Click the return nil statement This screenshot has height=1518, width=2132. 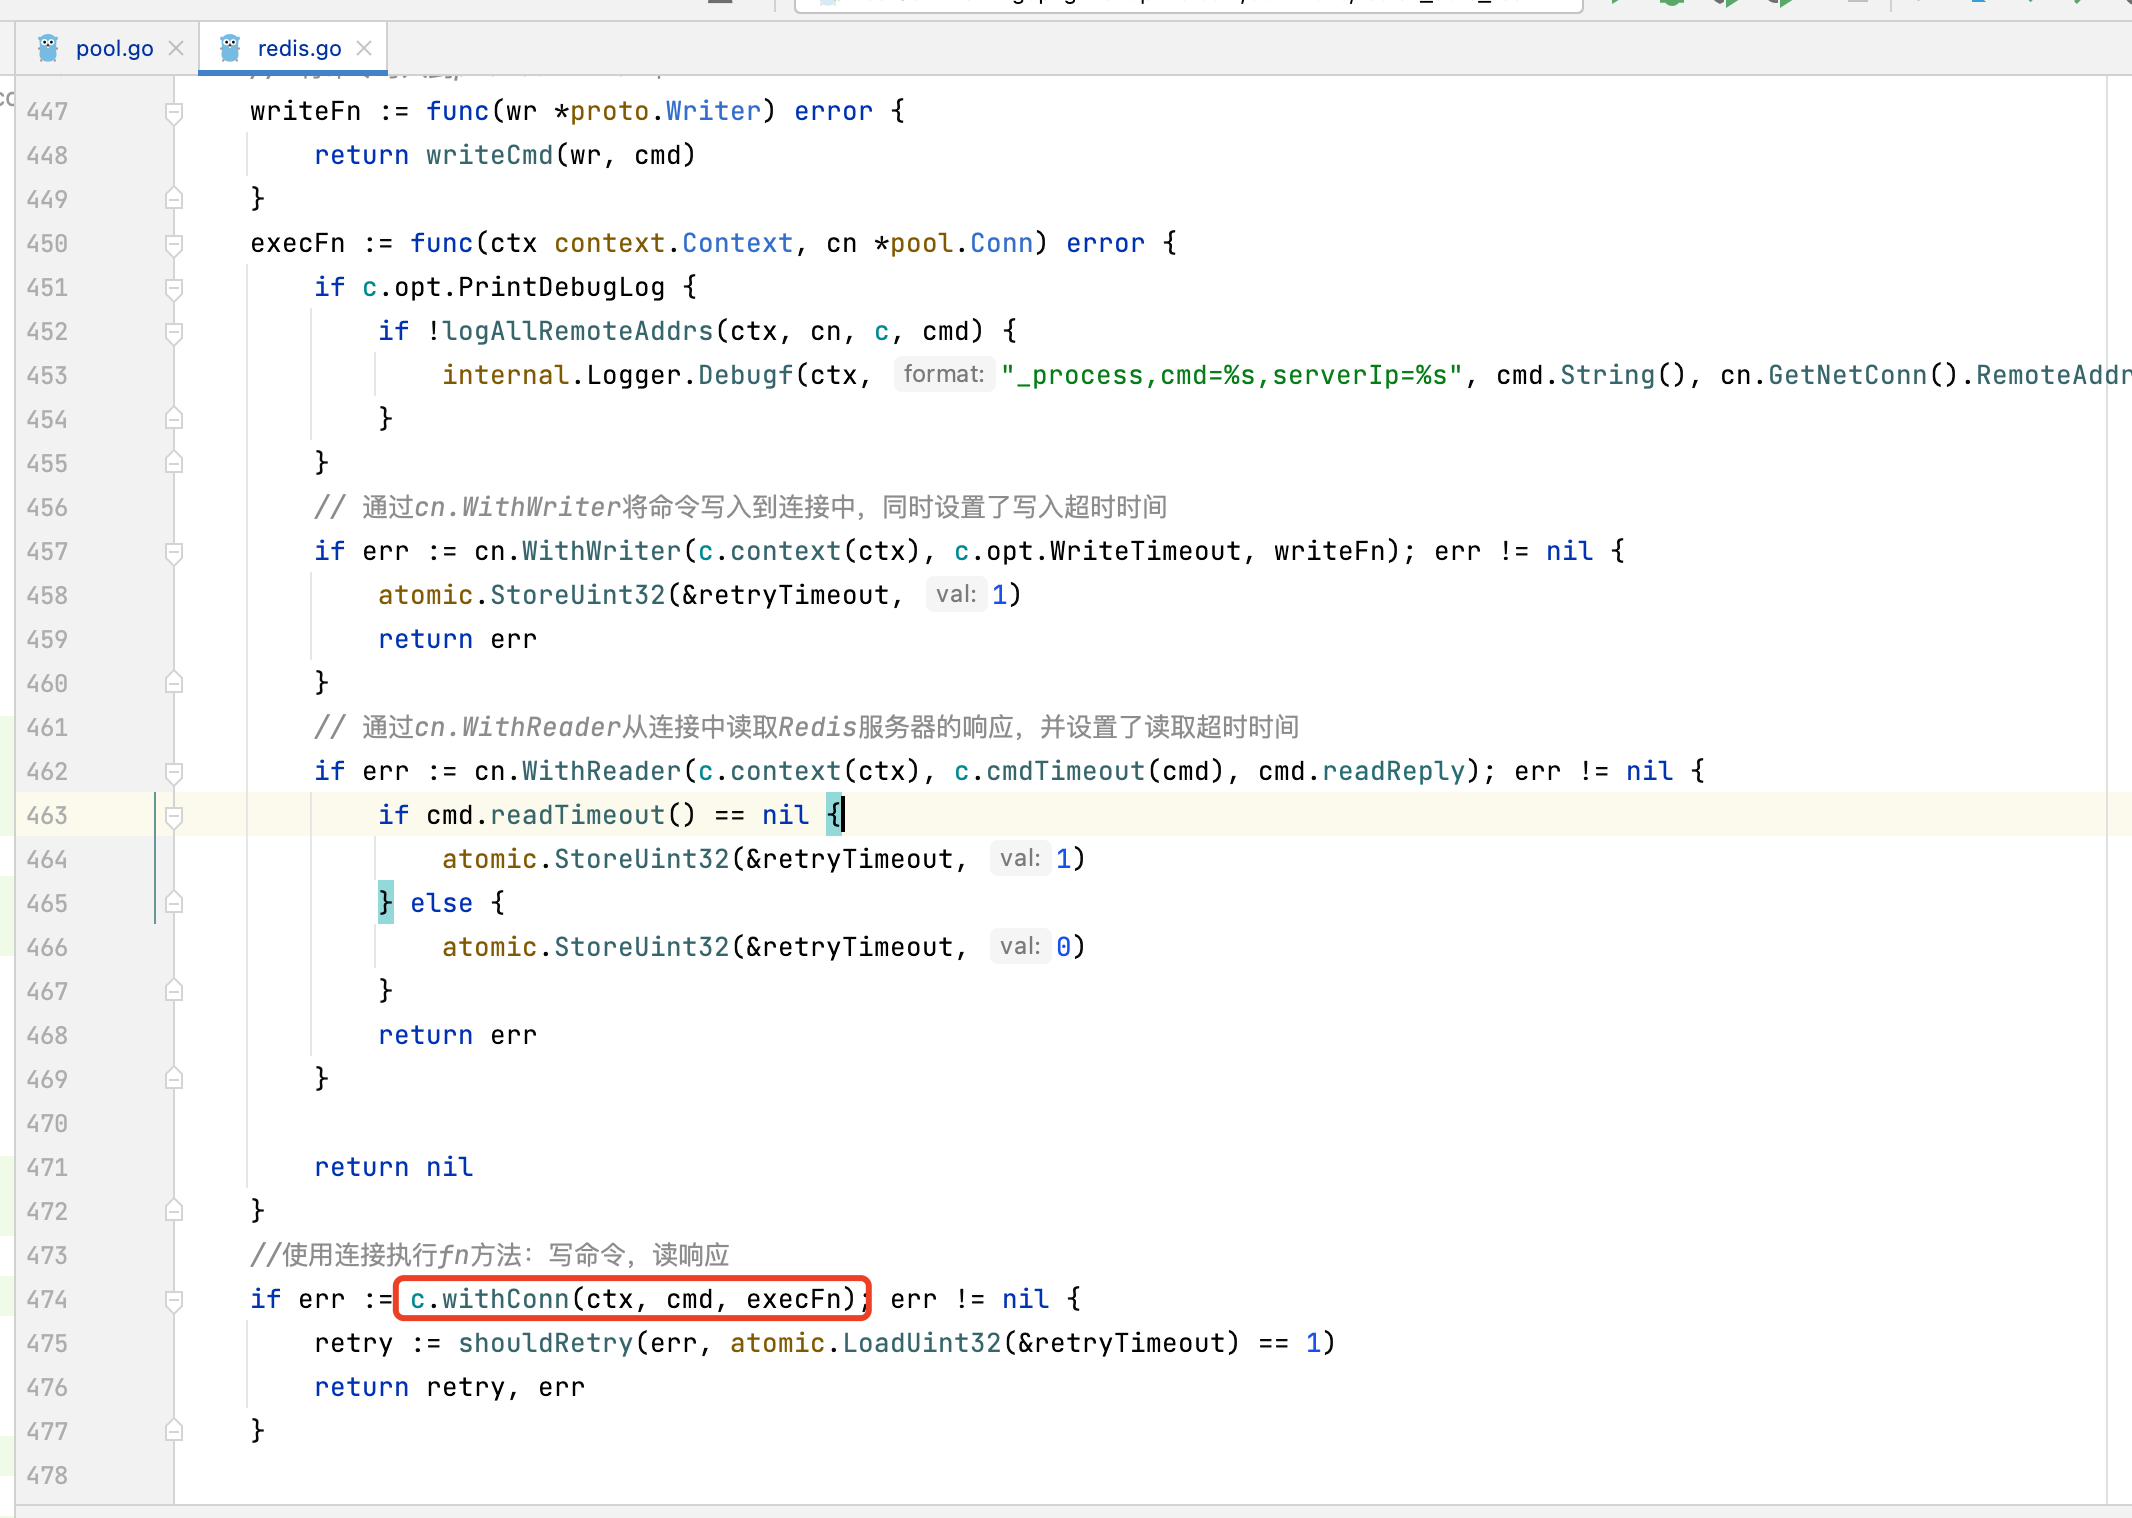(x=394, y=1167)
